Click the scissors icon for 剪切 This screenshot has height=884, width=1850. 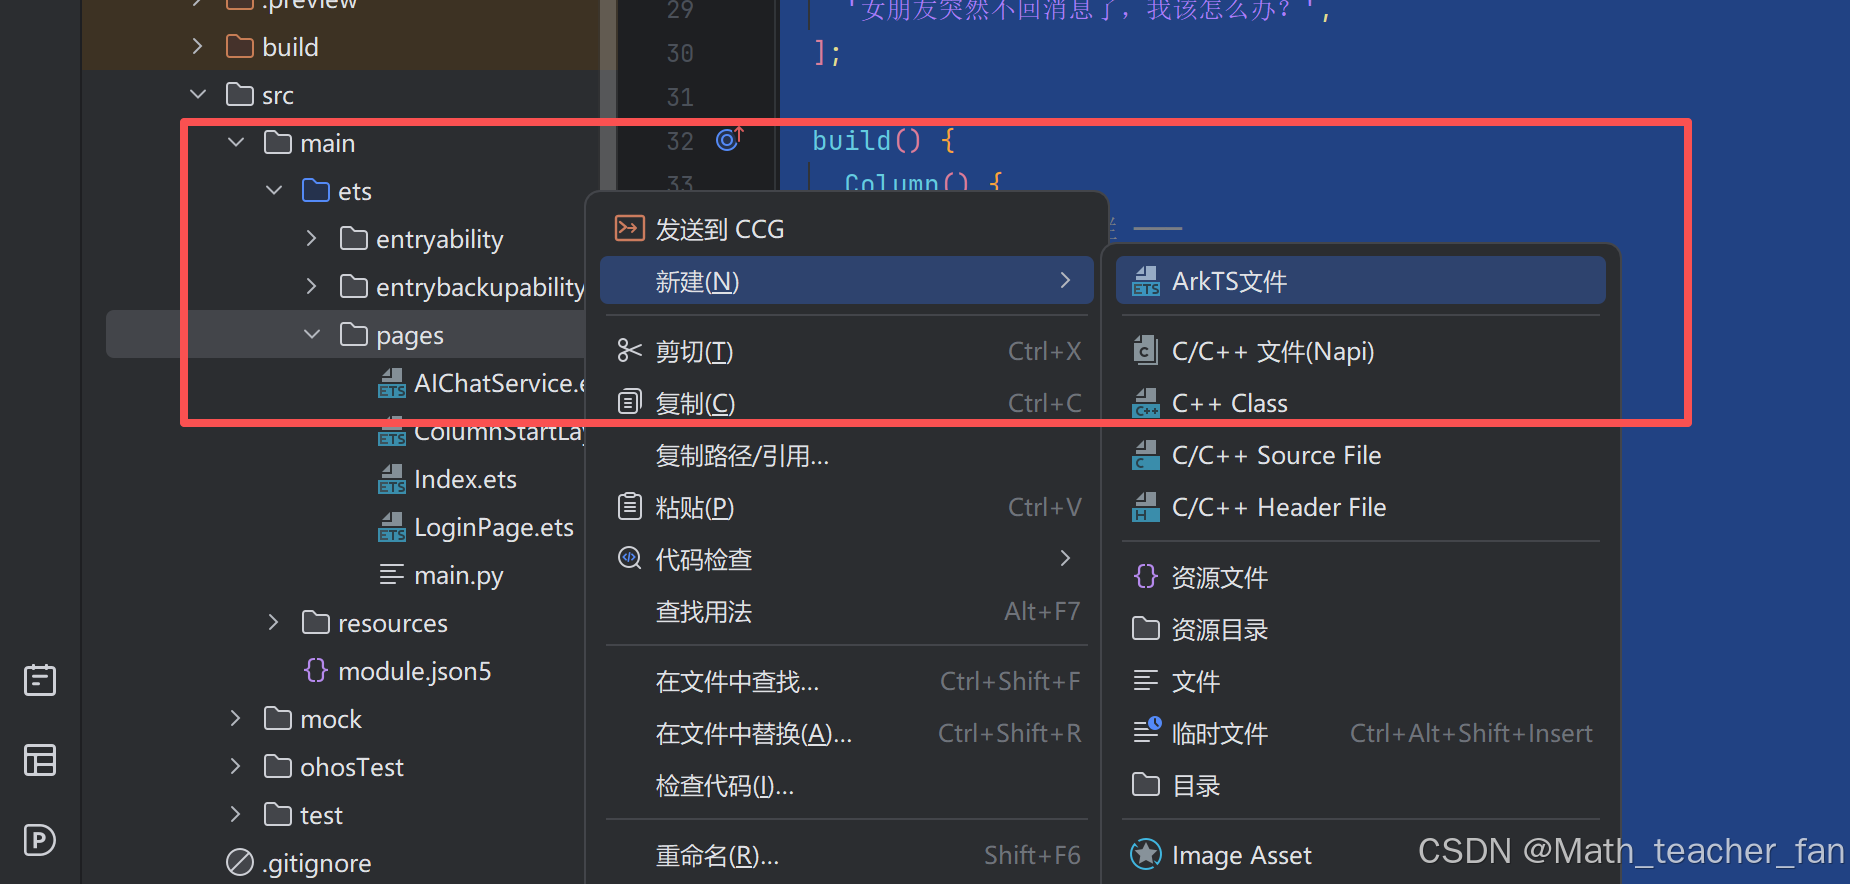(x=629, y=351)
